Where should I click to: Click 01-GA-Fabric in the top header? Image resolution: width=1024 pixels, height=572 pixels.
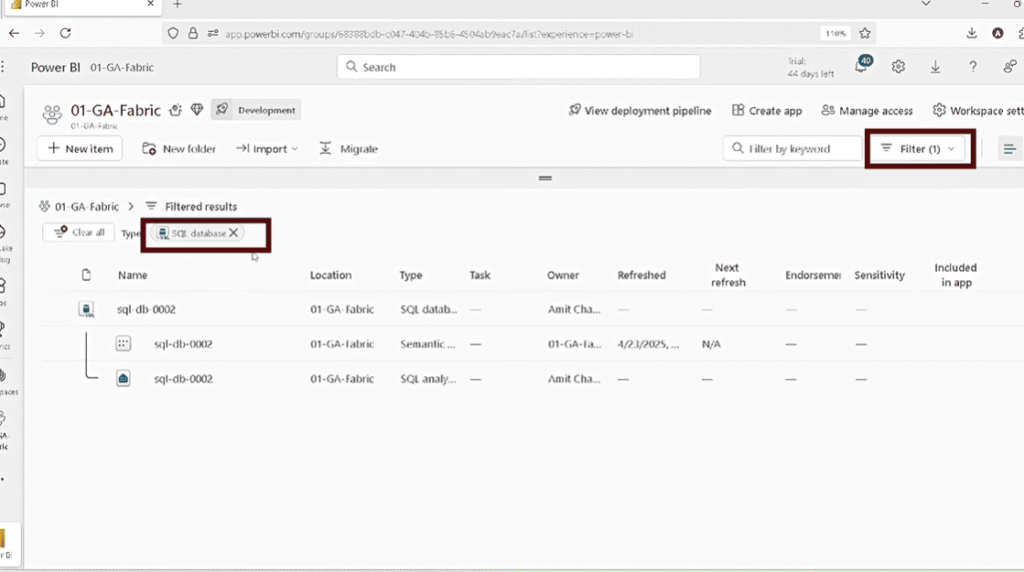pyautogui.click(x=122, y=67)
